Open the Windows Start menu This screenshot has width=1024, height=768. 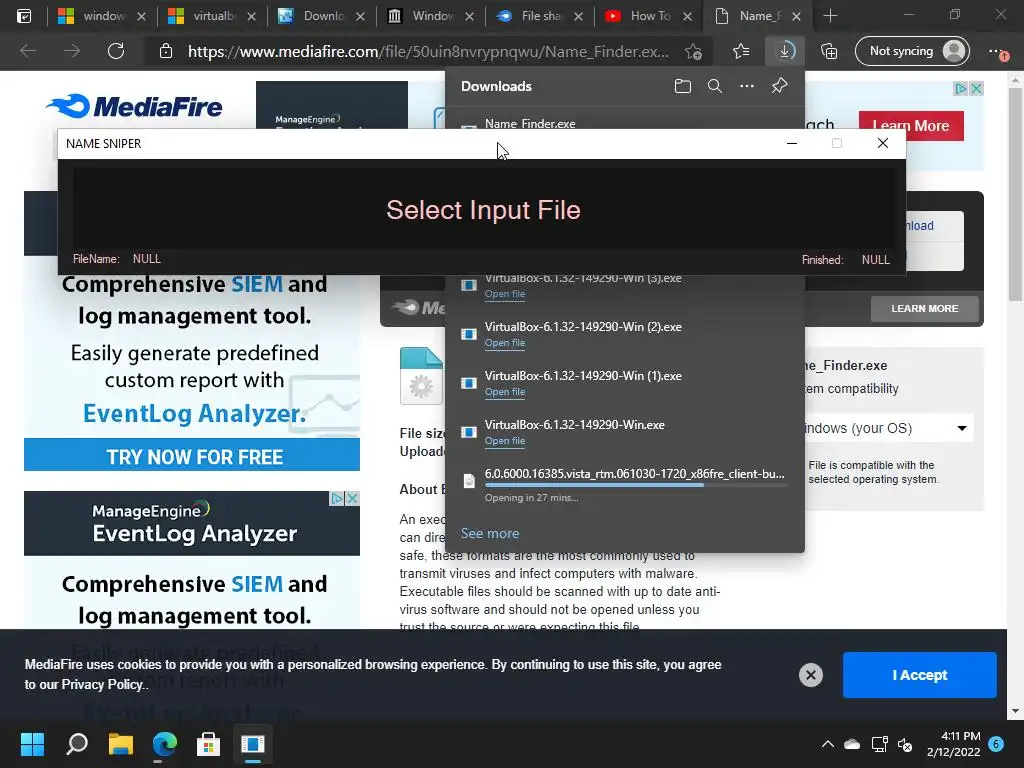coord(32,744)
